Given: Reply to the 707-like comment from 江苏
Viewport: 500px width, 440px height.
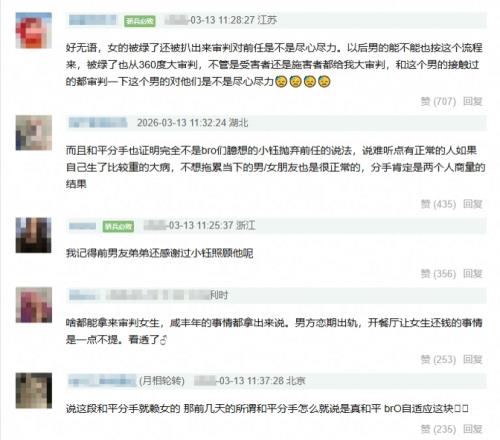Looking at the screenshot, I should click(473, 101).
